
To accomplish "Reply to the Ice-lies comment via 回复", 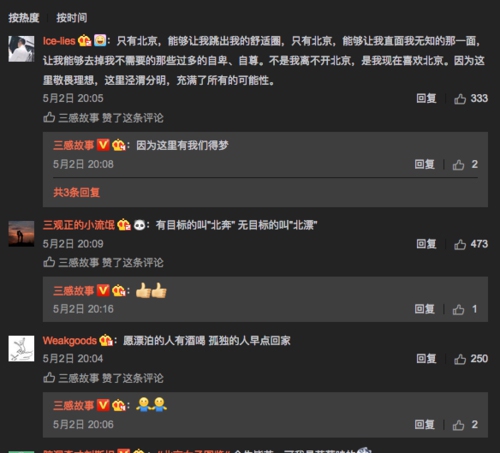I will click(x=426, y=98).
